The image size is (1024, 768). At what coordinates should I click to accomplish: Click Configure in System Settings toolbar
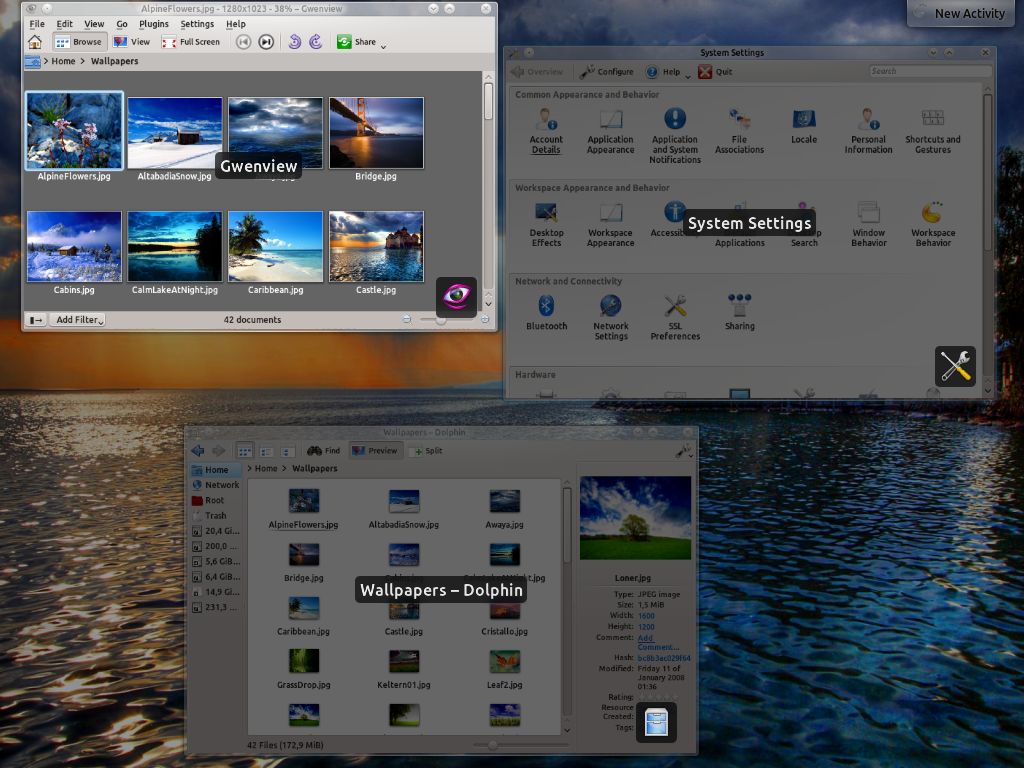[x=607, y=72]
